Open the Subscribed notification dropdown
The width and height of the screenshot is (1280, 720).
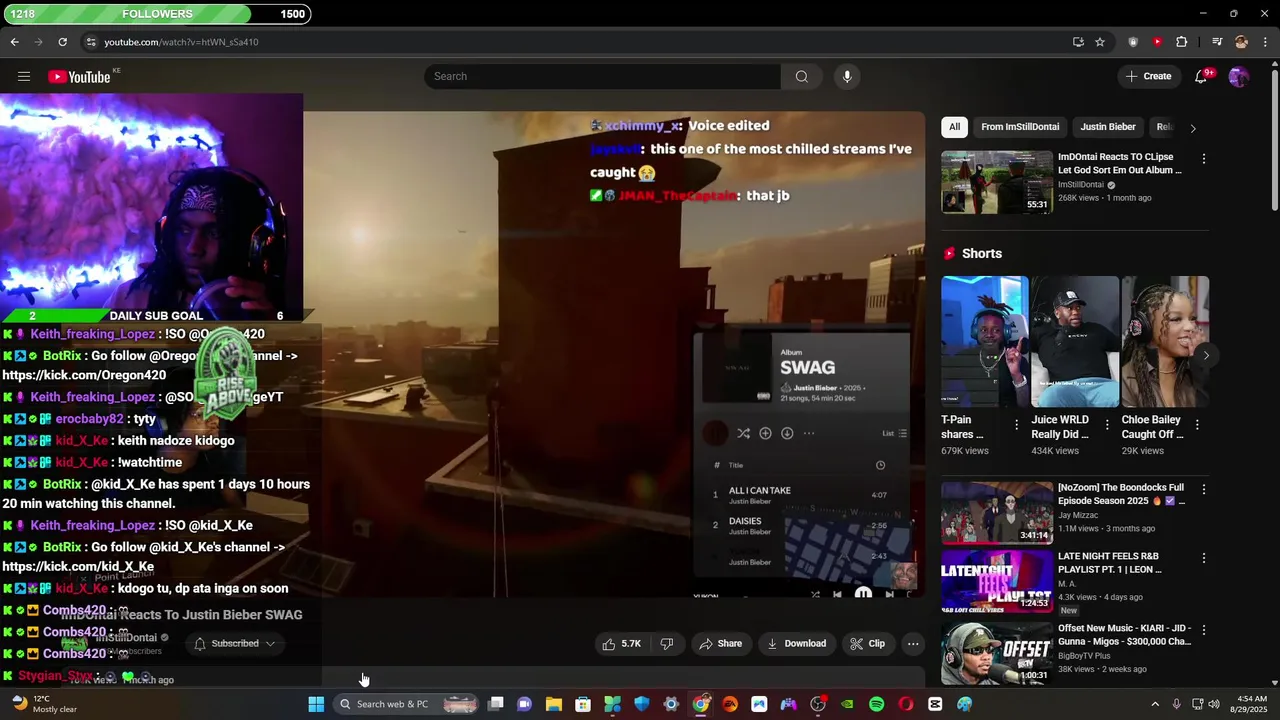[234, 643]
